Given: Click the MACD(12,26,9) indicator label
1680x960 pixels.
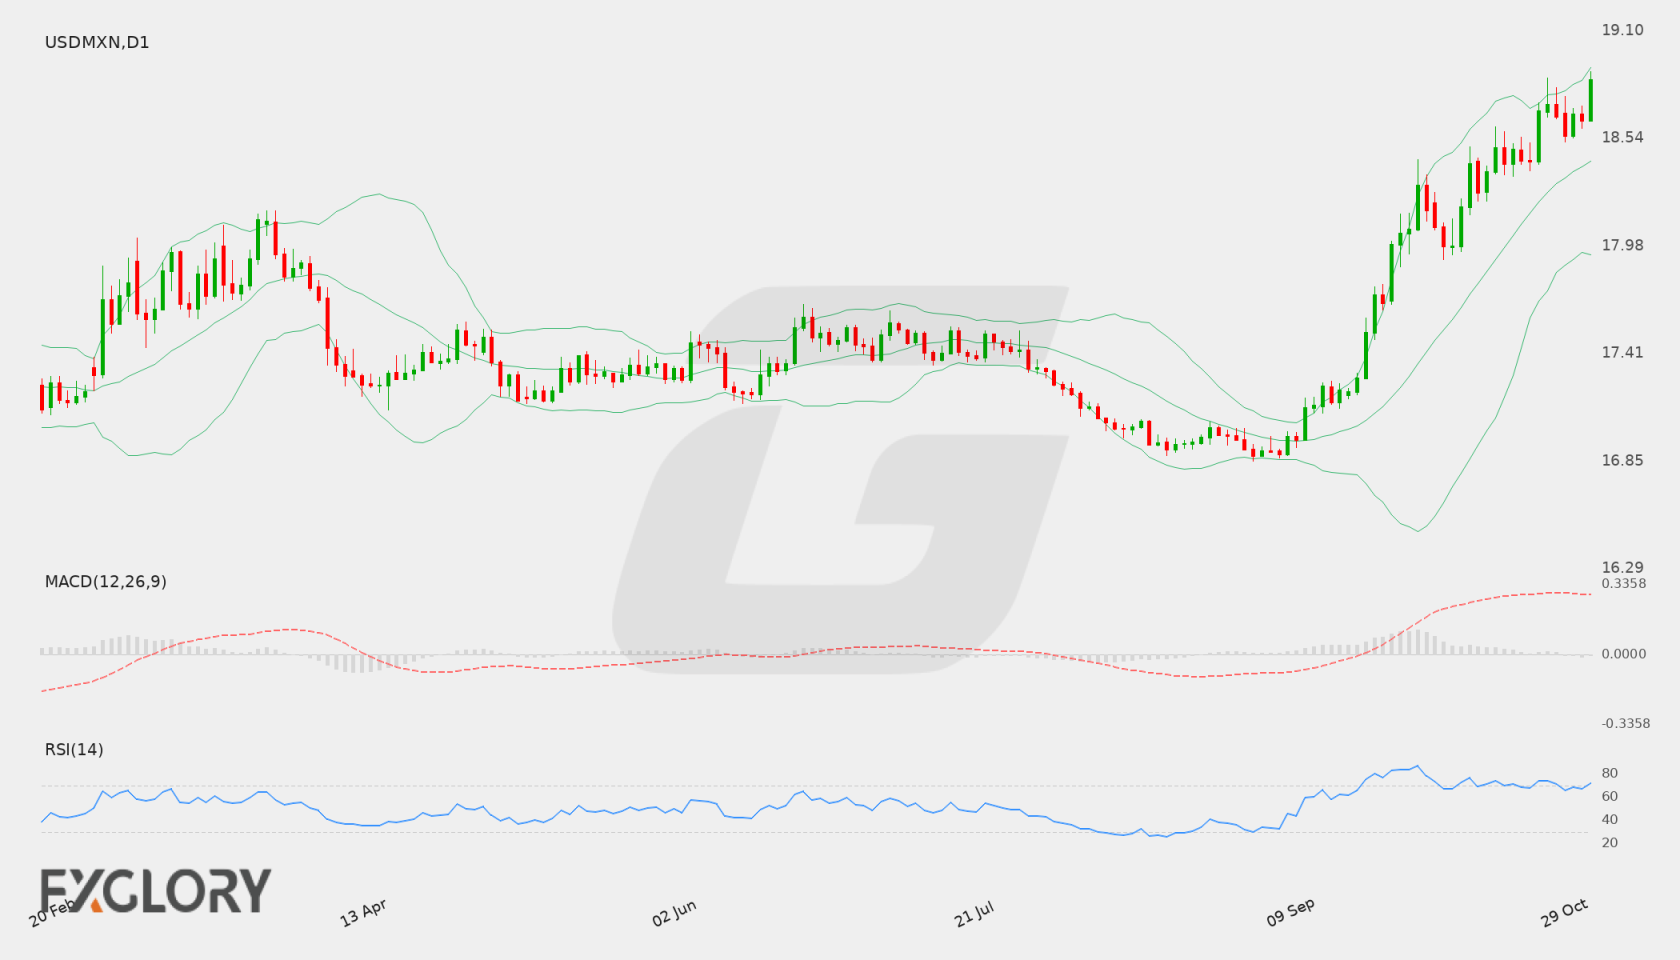Looking at the screenshot, I should (x=105, y=581).
